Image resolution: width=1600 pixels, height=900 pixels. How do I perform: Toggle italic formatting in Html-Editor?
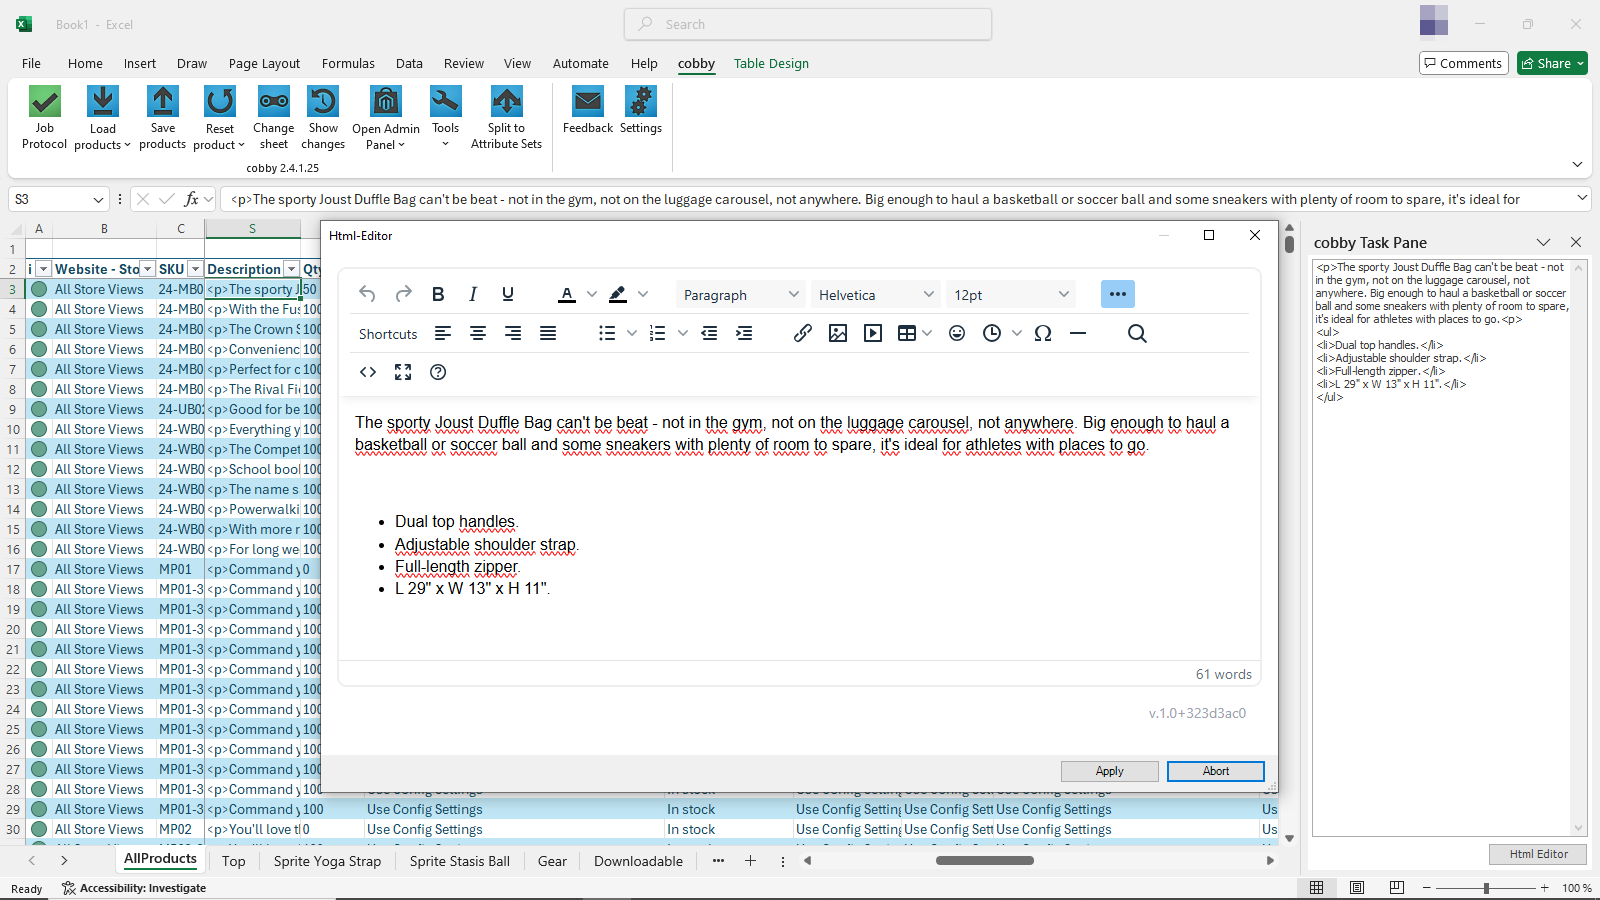coord(473,294)
